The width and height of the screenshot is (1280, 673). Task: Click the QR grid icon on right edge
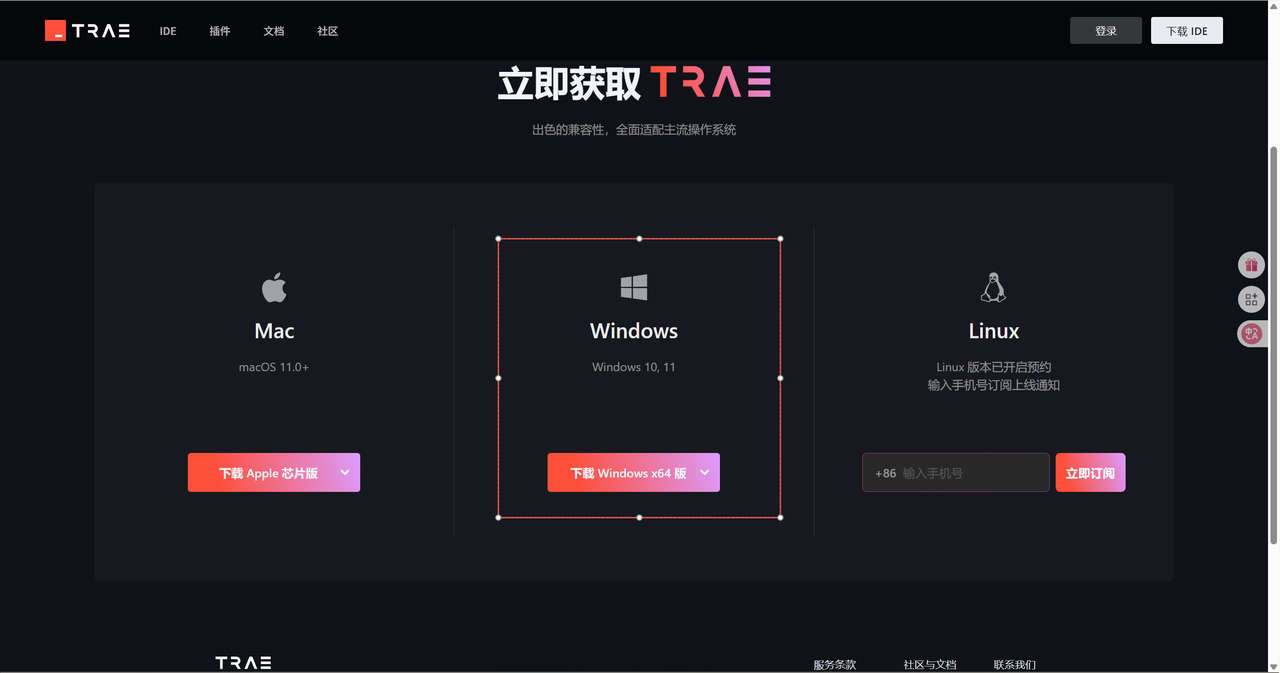pyautogui.click(x=1251, y=299)
